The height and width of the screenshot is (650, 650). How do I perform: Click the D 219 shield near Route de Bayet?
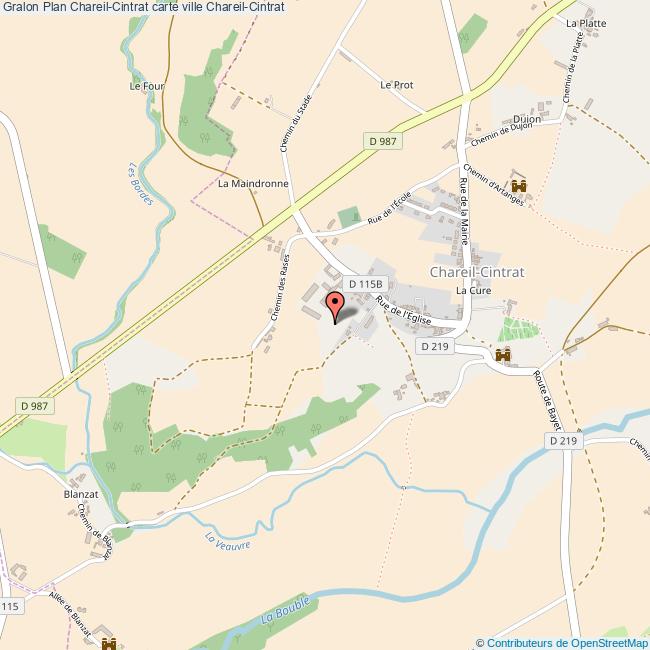tap(563, 441)
